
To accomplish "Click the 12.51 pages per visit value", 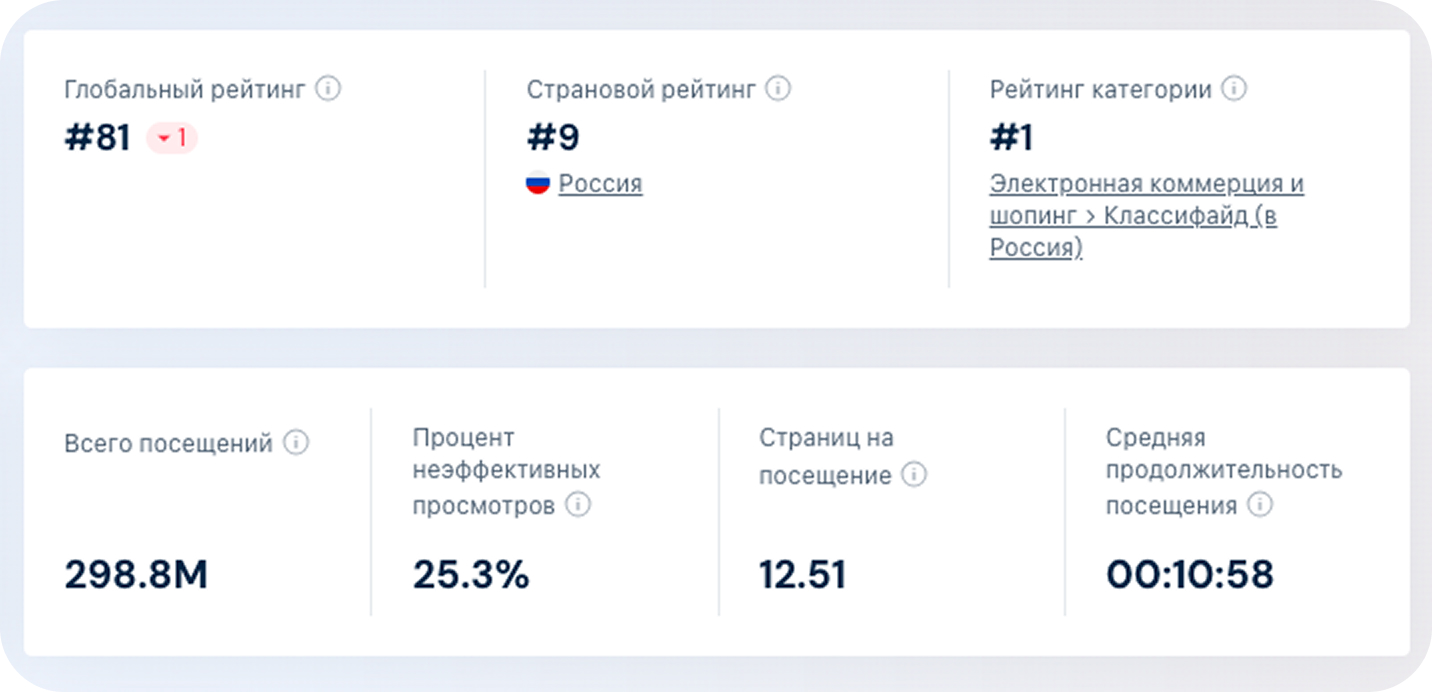I will click(802, 575).
